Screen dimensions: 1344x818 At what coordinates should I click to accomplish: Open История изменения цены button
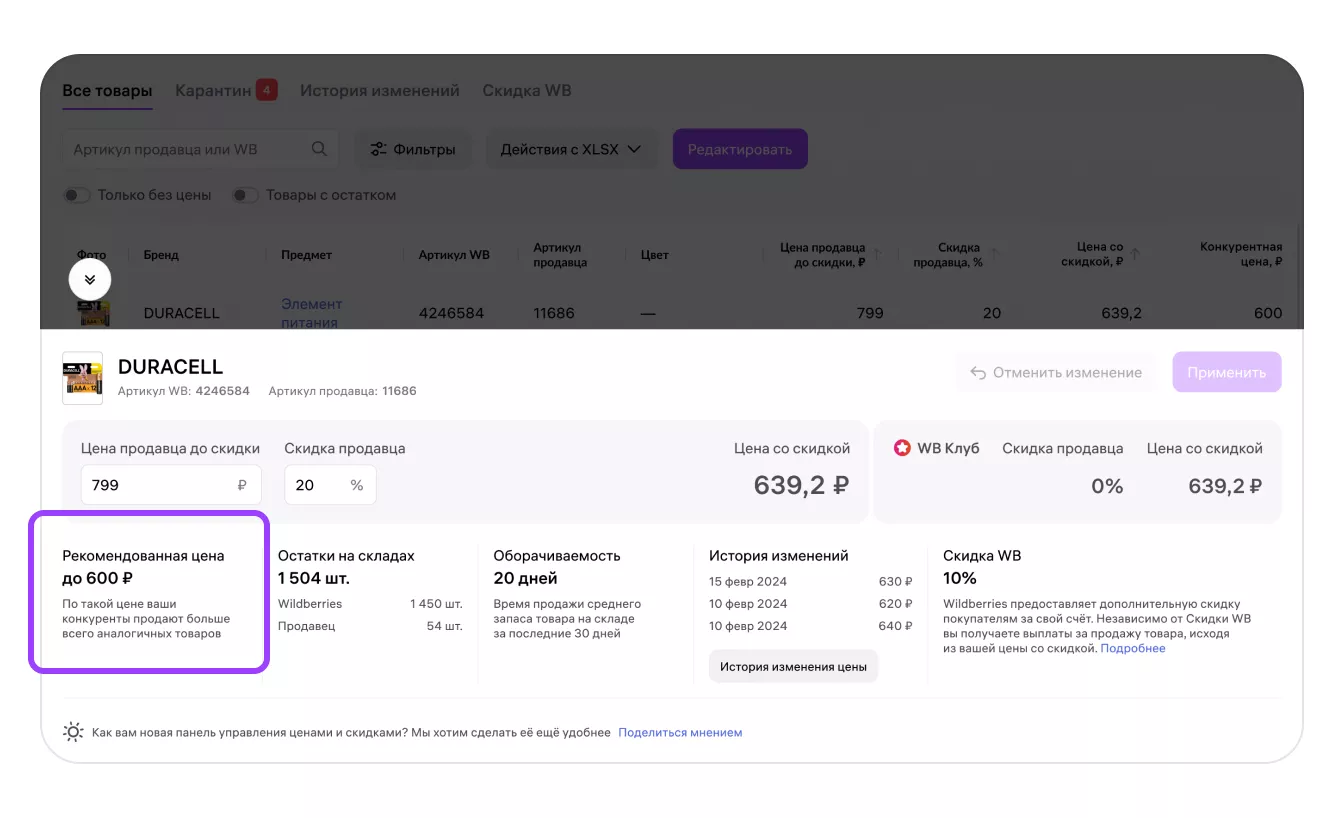pyautogui.click(x=793, y=666)
